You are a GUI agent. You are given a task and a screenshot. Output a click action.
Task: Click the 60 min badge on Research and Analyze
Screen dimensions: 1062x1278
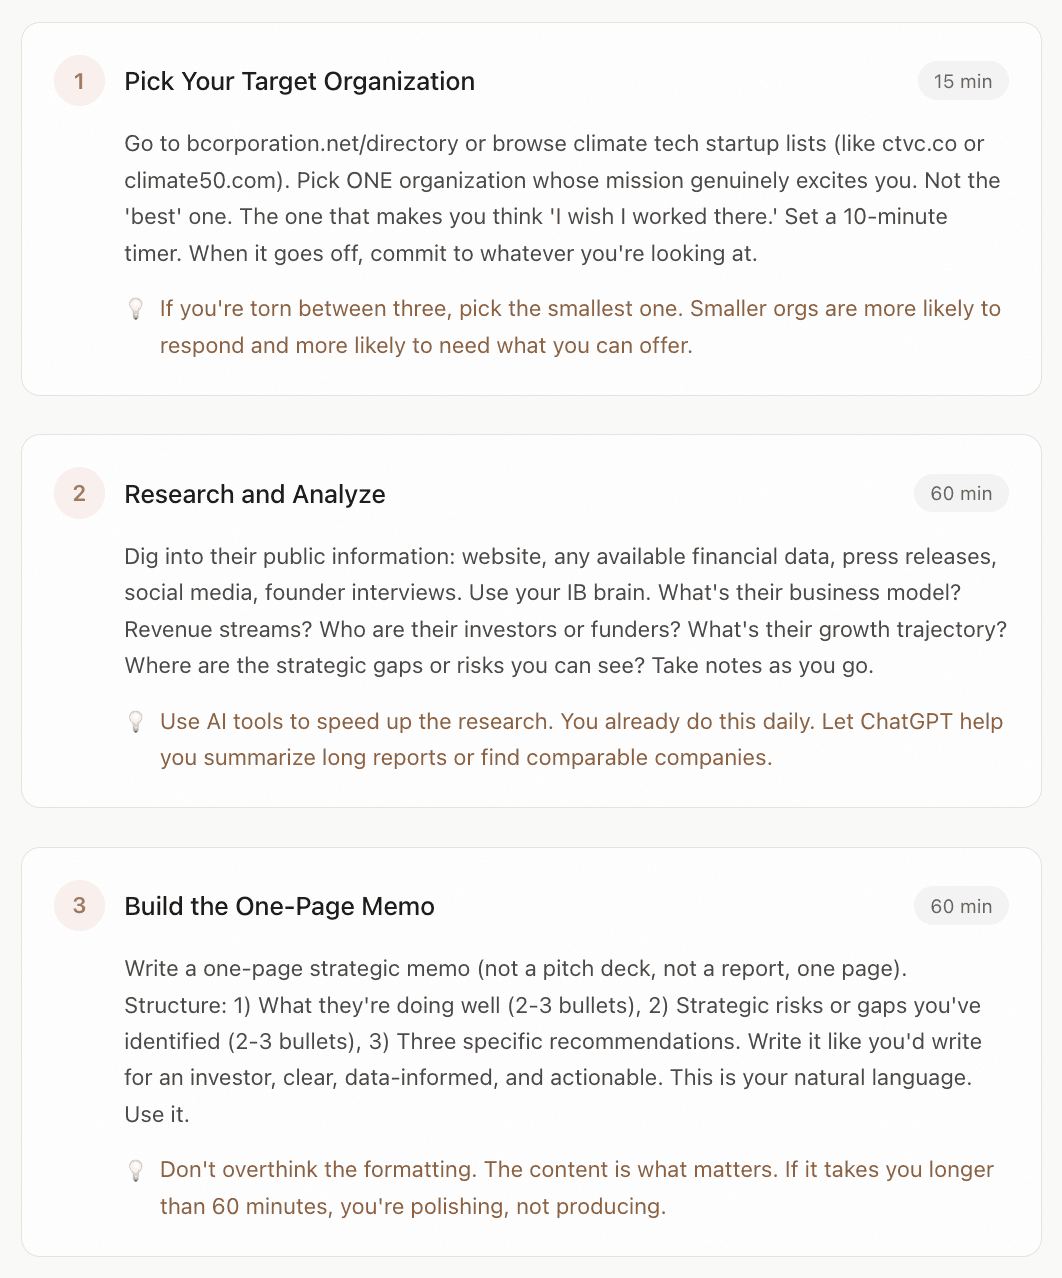click(x=960, y=494)
